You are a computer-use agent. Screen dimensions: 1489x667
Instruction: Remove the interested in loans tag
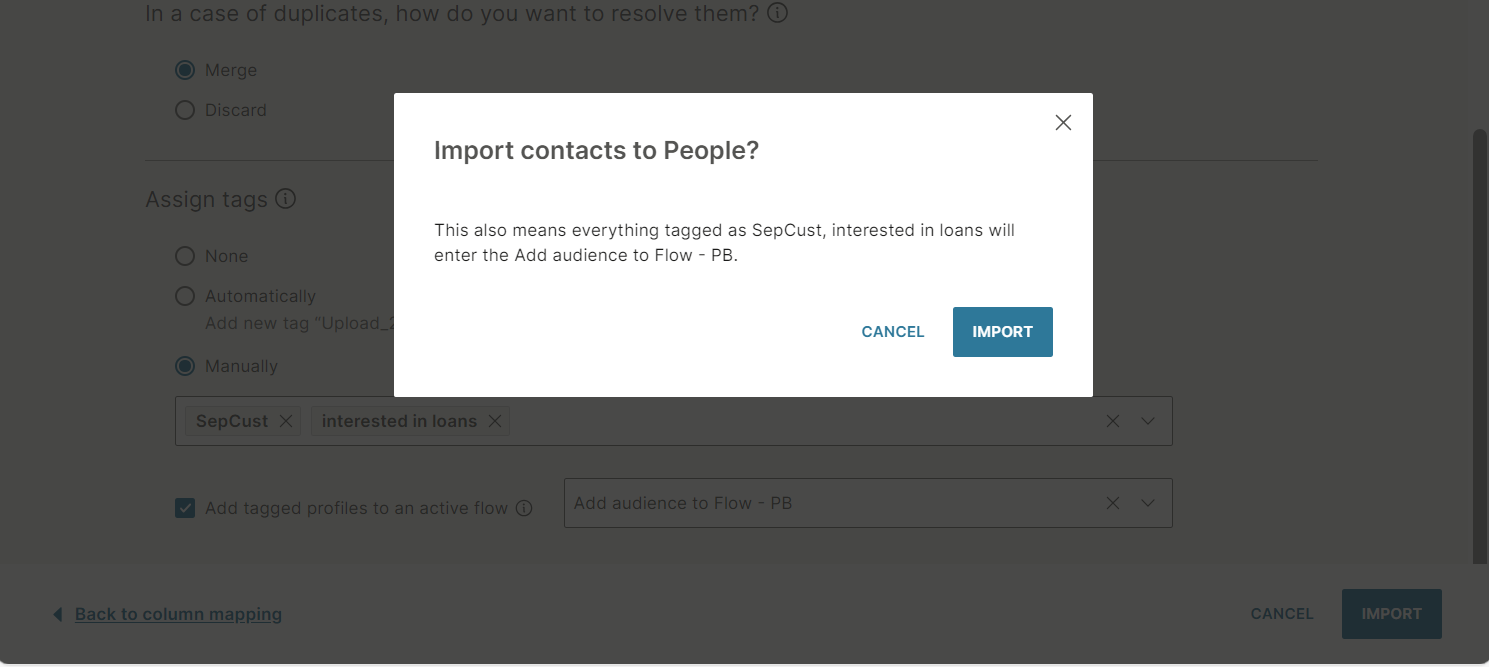tap(494, 421)
